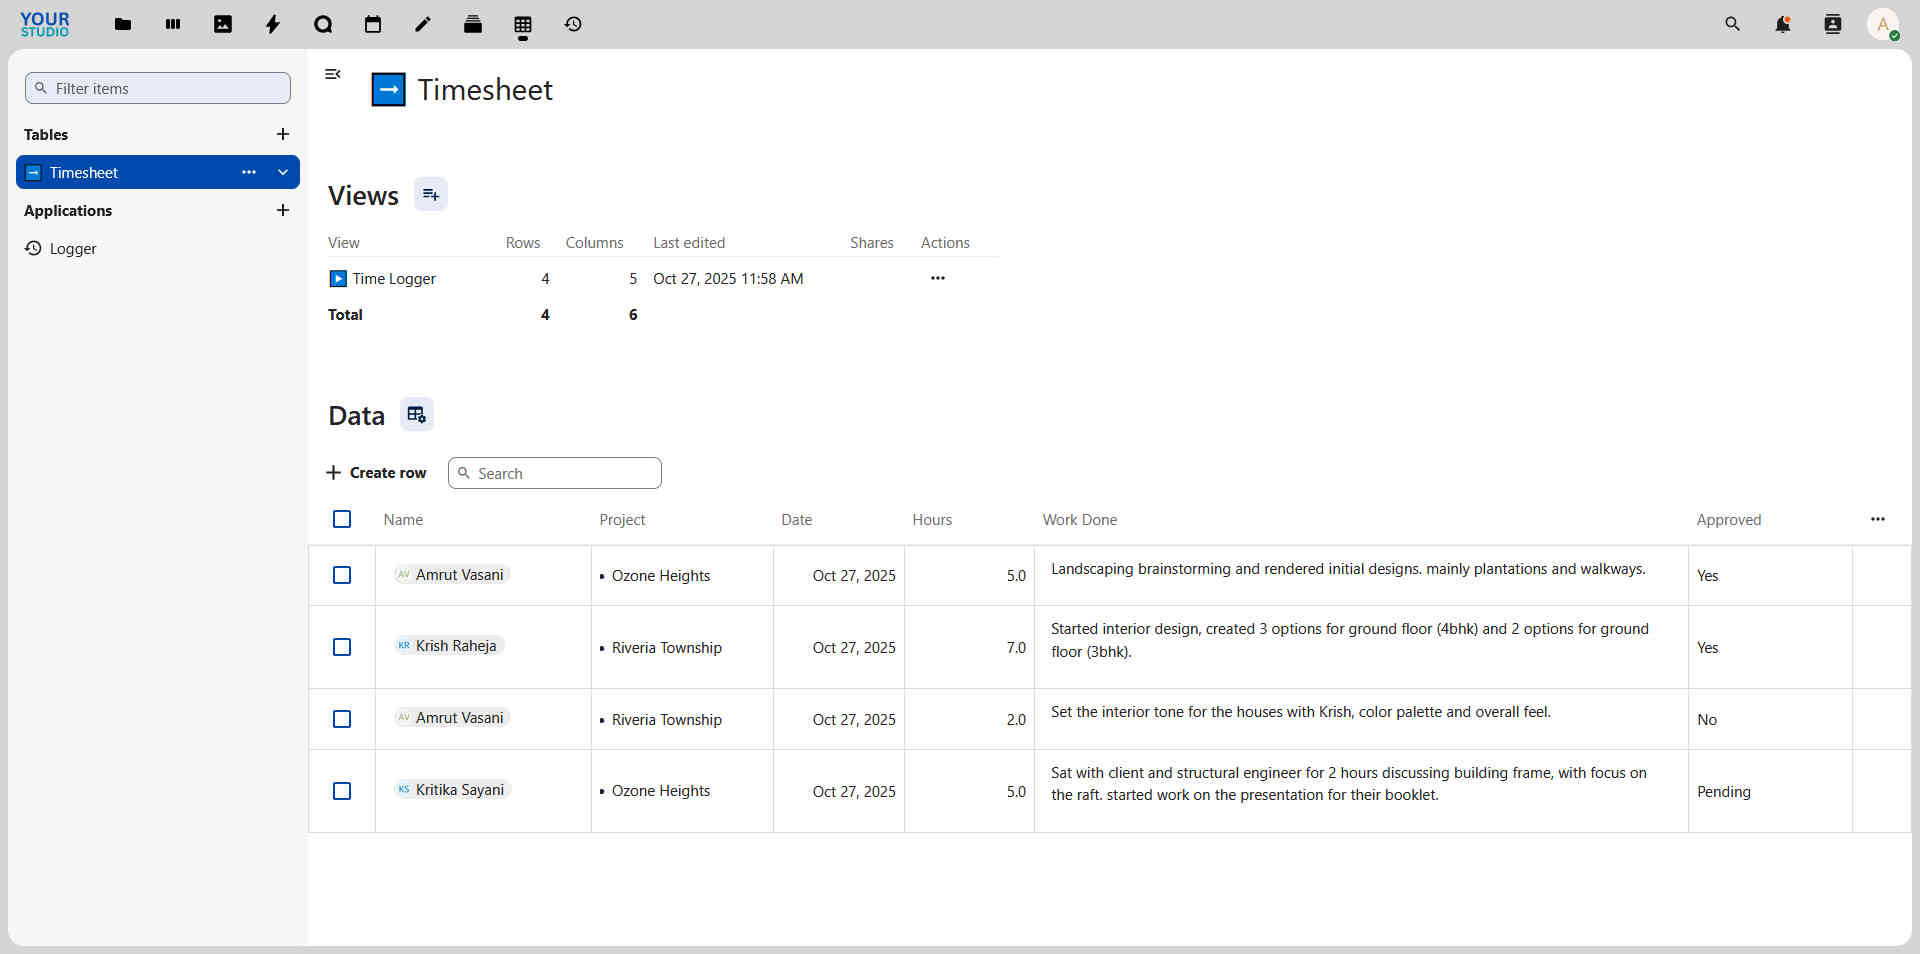1920x954 pixels.
Task: Click the Krish Raheja name chip
Action: point(449,646)
